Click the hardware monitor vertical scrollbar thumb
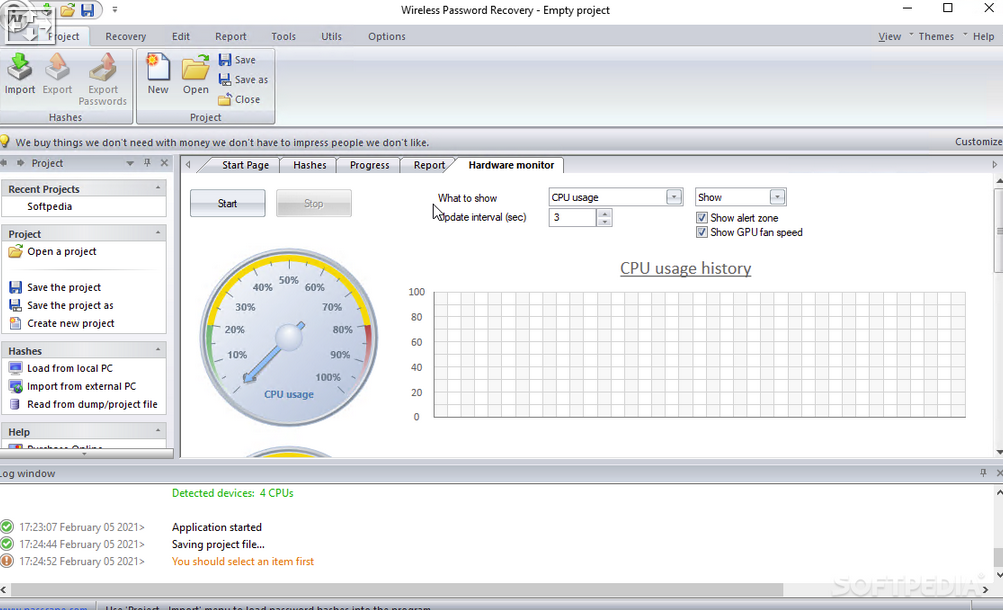The image size is (1003, 610). click(999, 230)
